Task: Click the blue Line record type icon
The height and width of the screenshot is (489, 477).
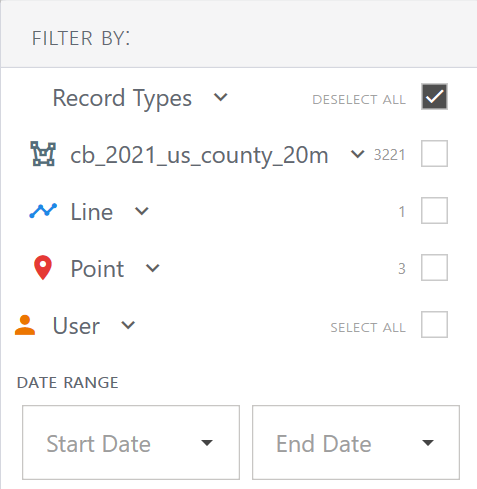Action: (43, 211)
